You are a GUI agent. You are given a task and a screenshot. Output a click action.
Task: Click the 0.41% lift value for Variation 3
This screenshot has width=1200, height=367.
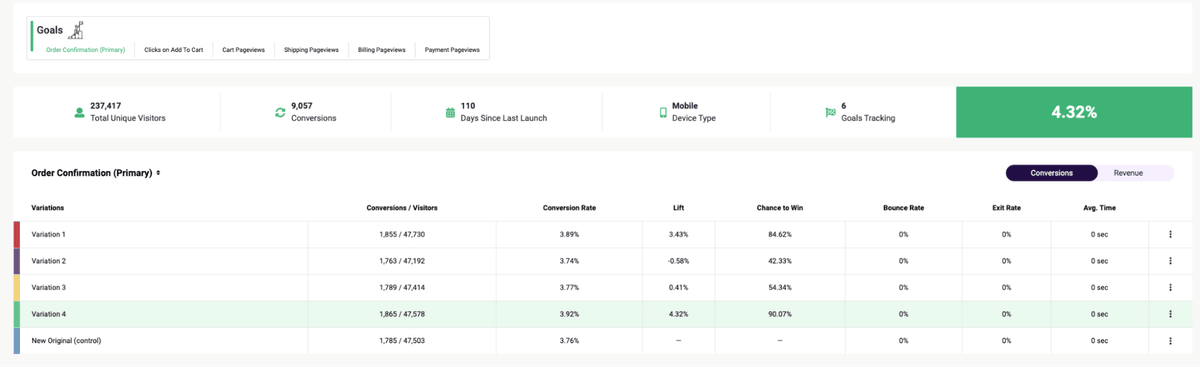coord(679,287)
